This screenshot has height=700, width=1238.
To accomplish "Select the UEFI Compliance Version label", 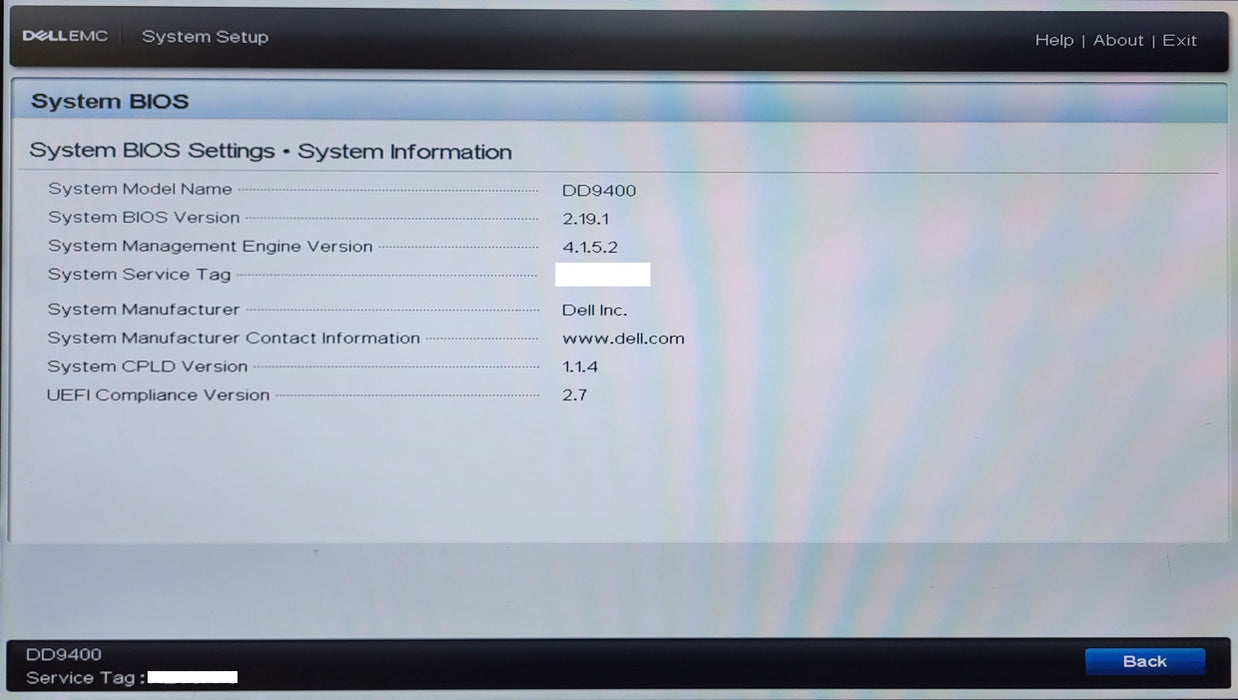I will (x=158, y=395).
